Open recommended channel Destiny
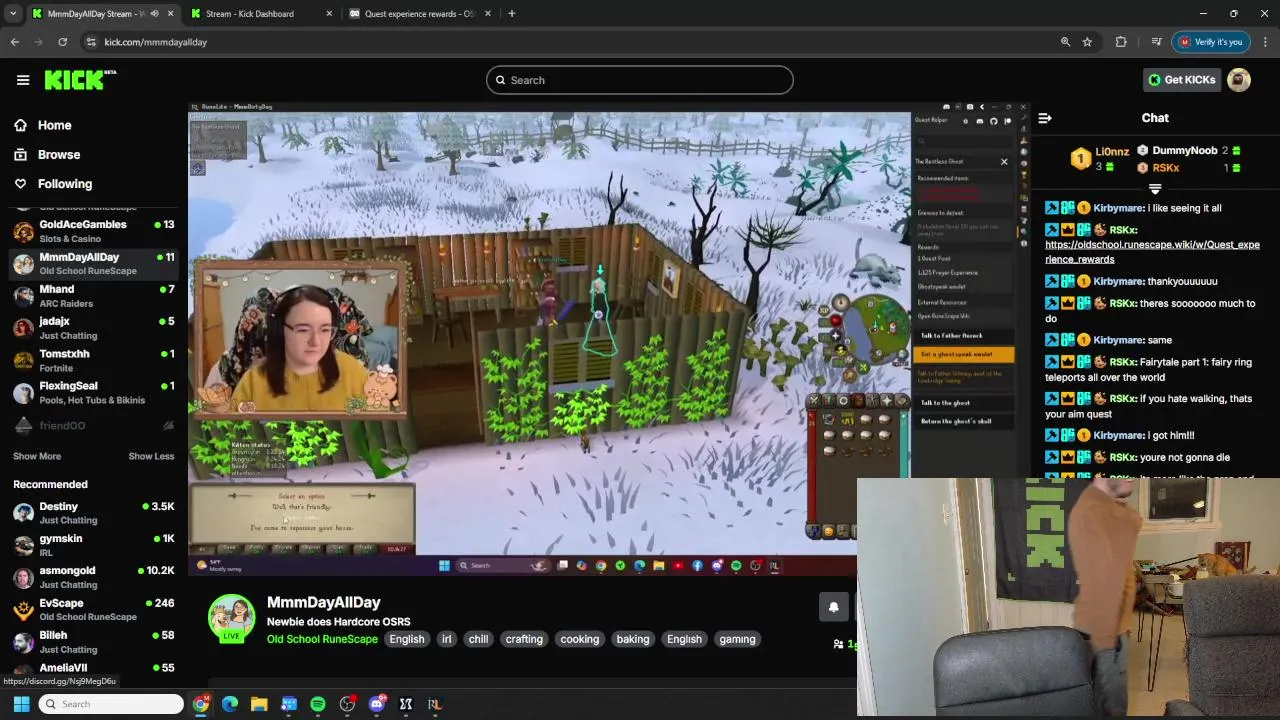Screen dimensions: 1280x720 click(93, 513)
